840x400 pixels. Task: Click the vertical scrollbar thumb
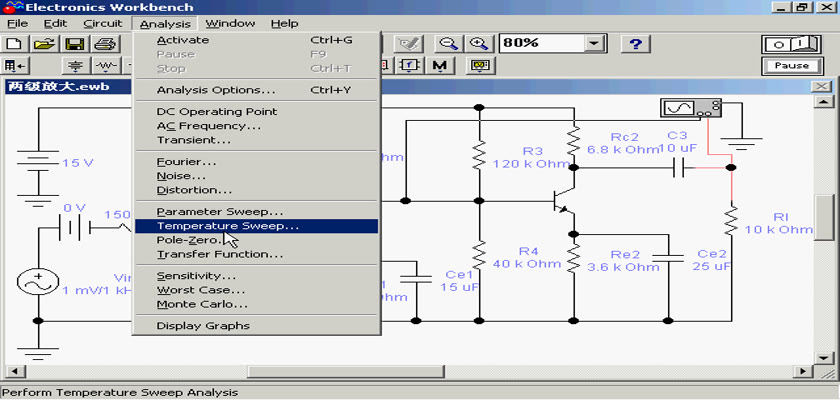pos(824,218)
